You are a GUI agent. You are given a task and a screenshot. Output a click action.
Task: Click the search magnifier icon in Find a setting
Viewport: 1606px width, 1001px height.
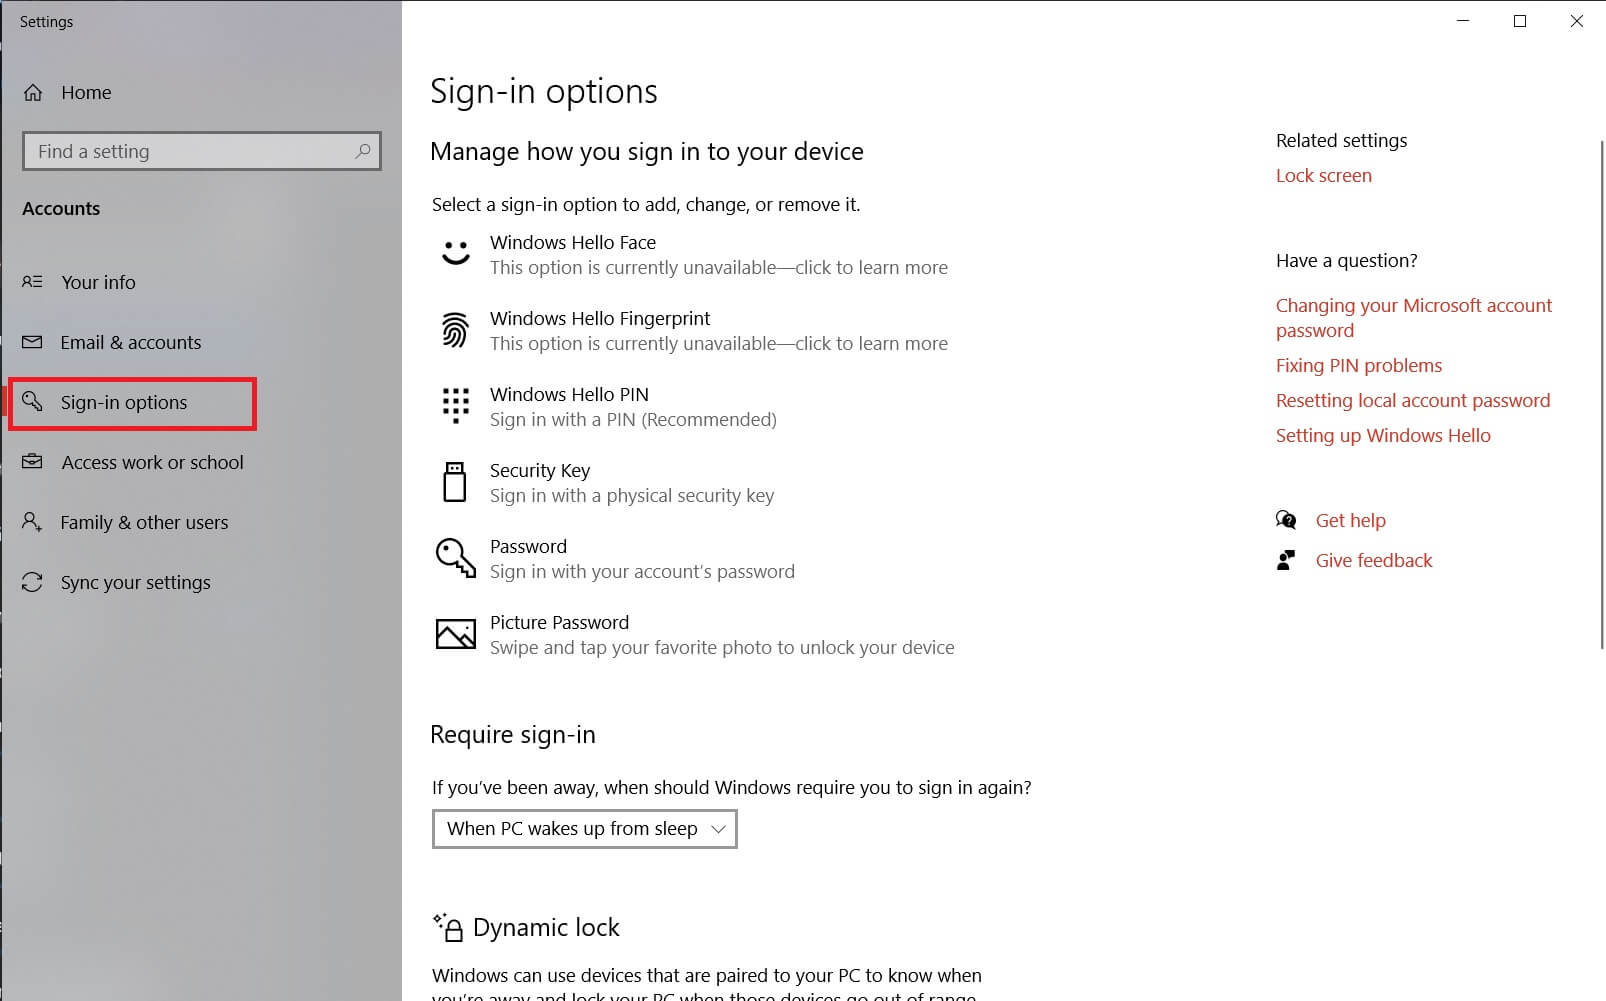363,151
